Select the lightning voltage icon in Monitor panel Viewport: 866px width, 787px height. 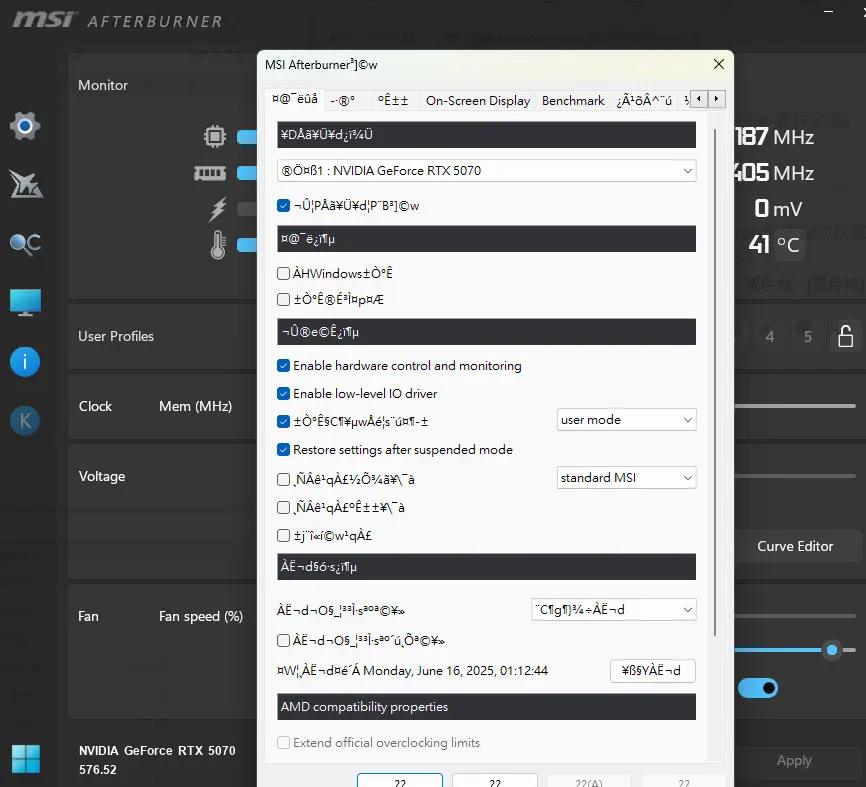pyautogui.click(x=218, y=209)
